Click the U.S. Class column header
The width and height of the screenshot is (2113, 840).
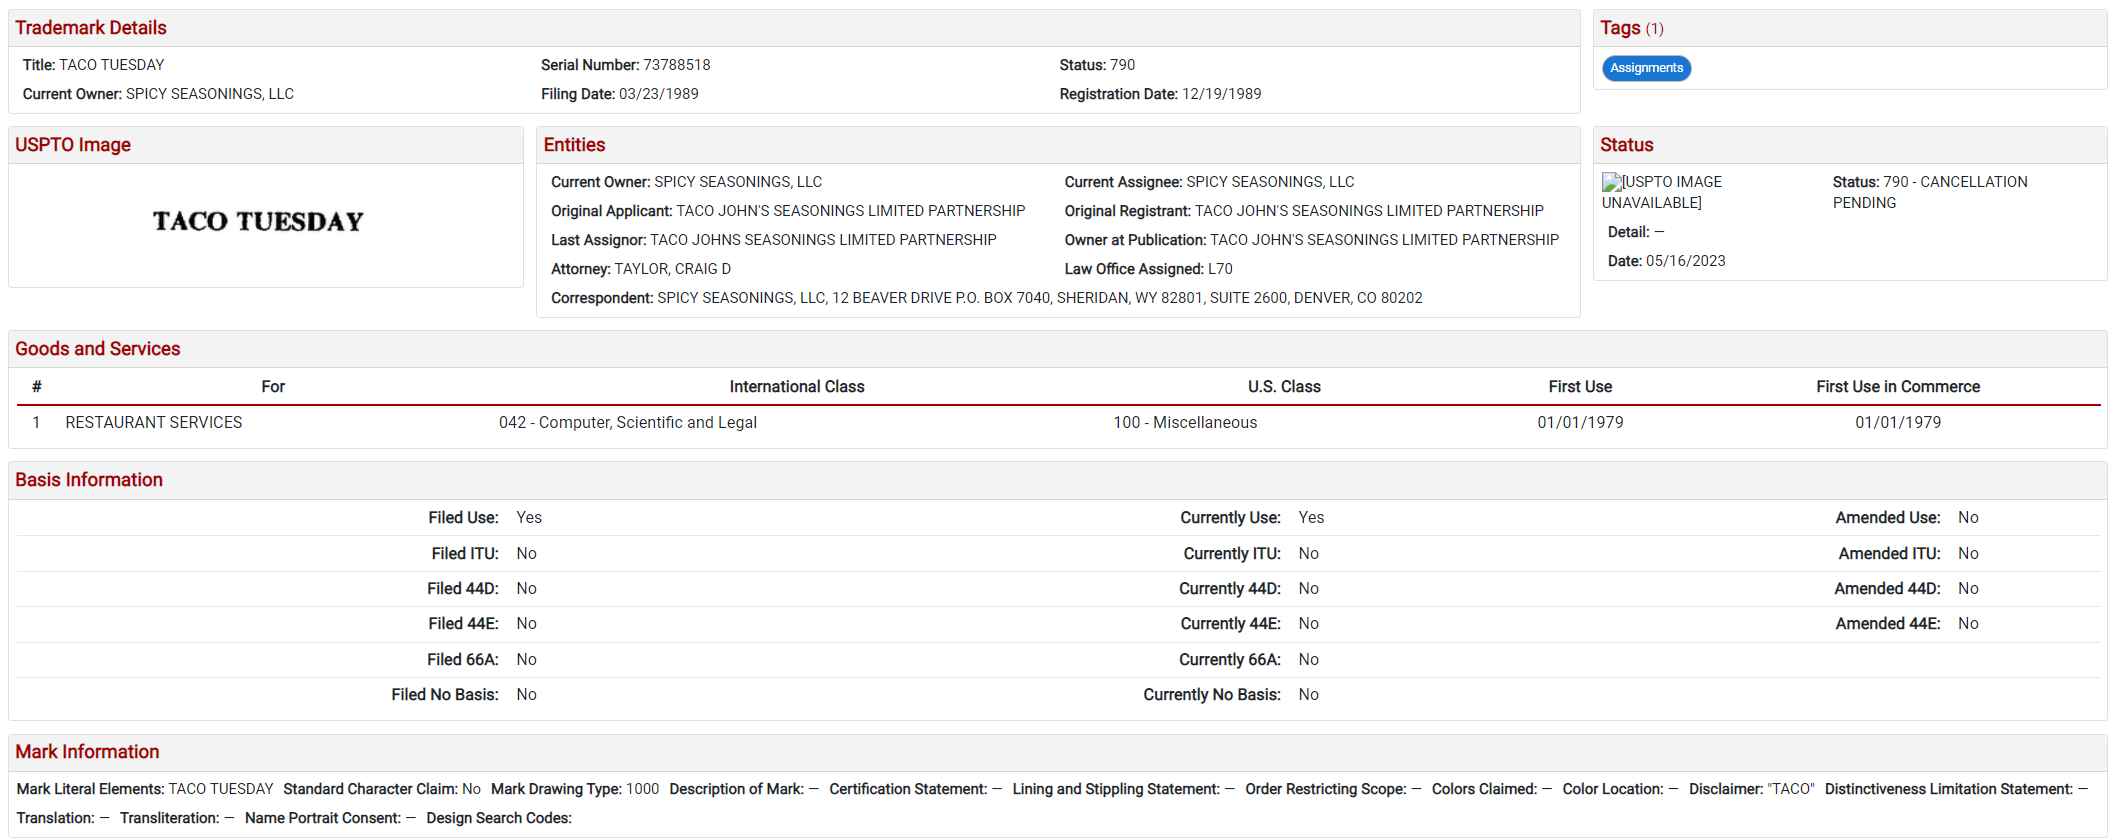click(x=1284, y=387)
